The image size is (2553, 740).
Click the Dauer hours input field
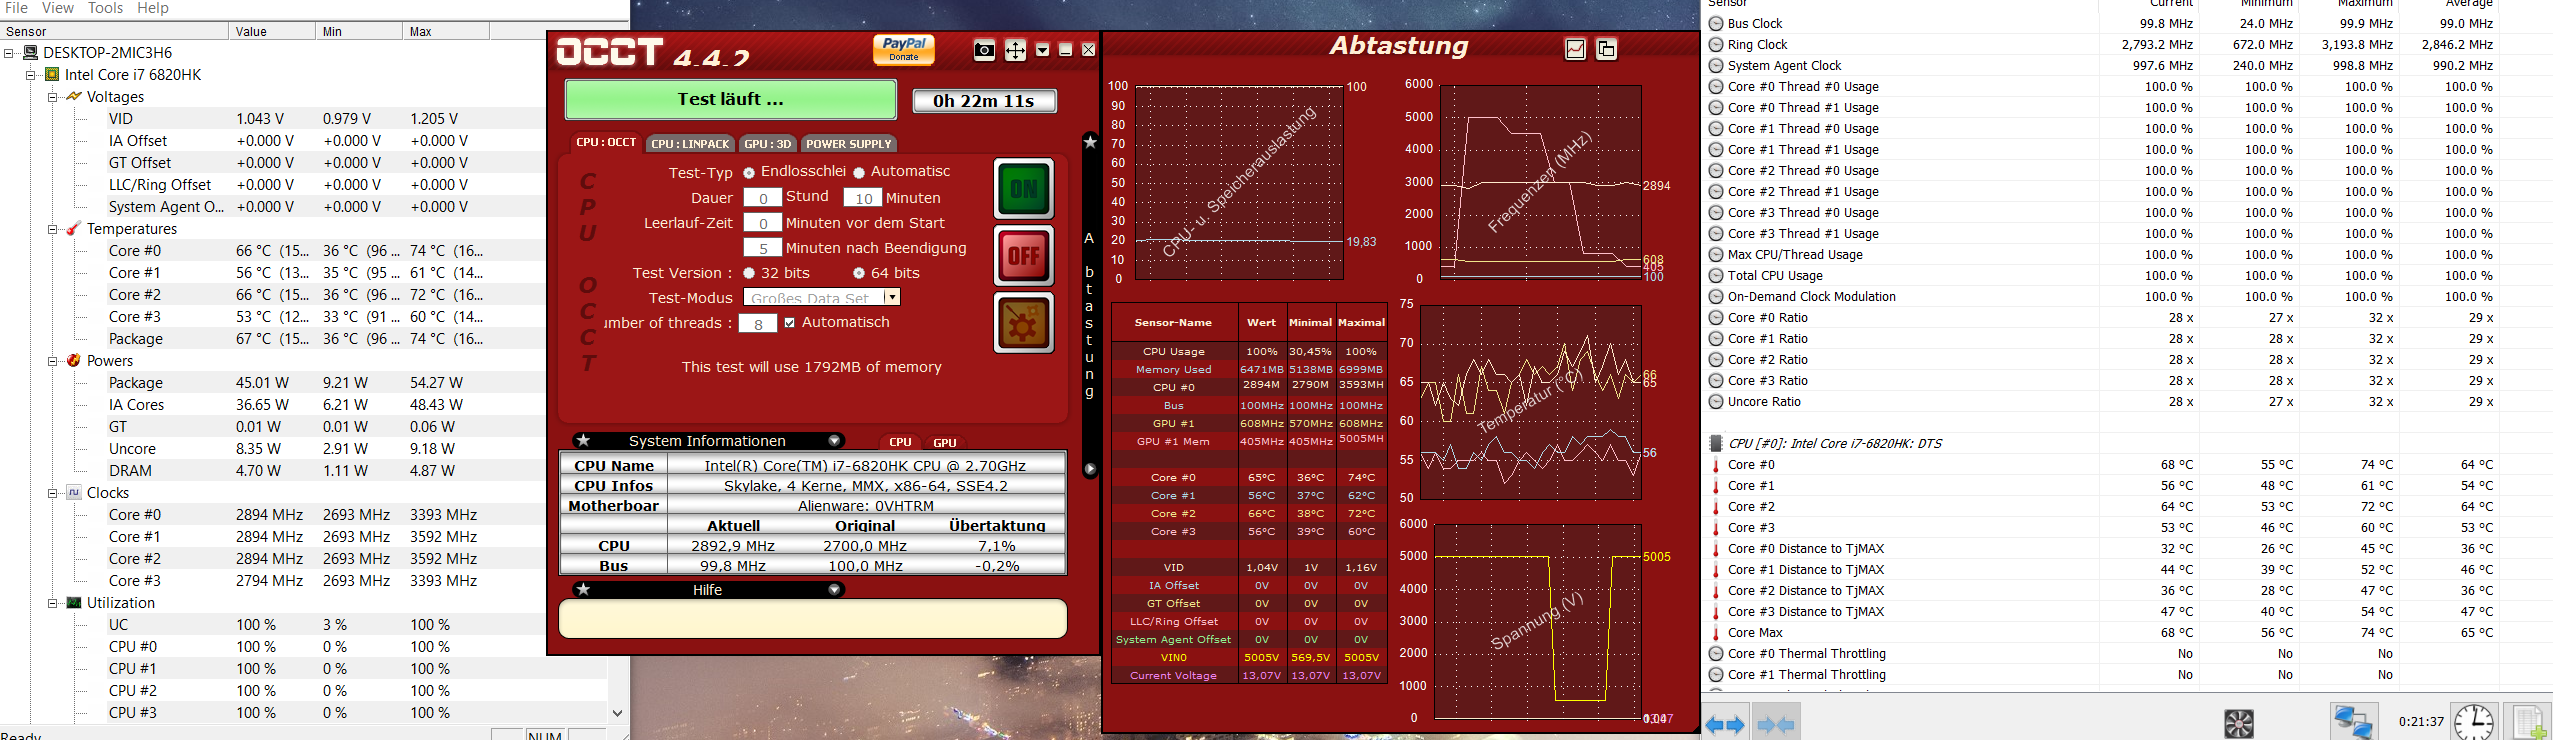762,198
